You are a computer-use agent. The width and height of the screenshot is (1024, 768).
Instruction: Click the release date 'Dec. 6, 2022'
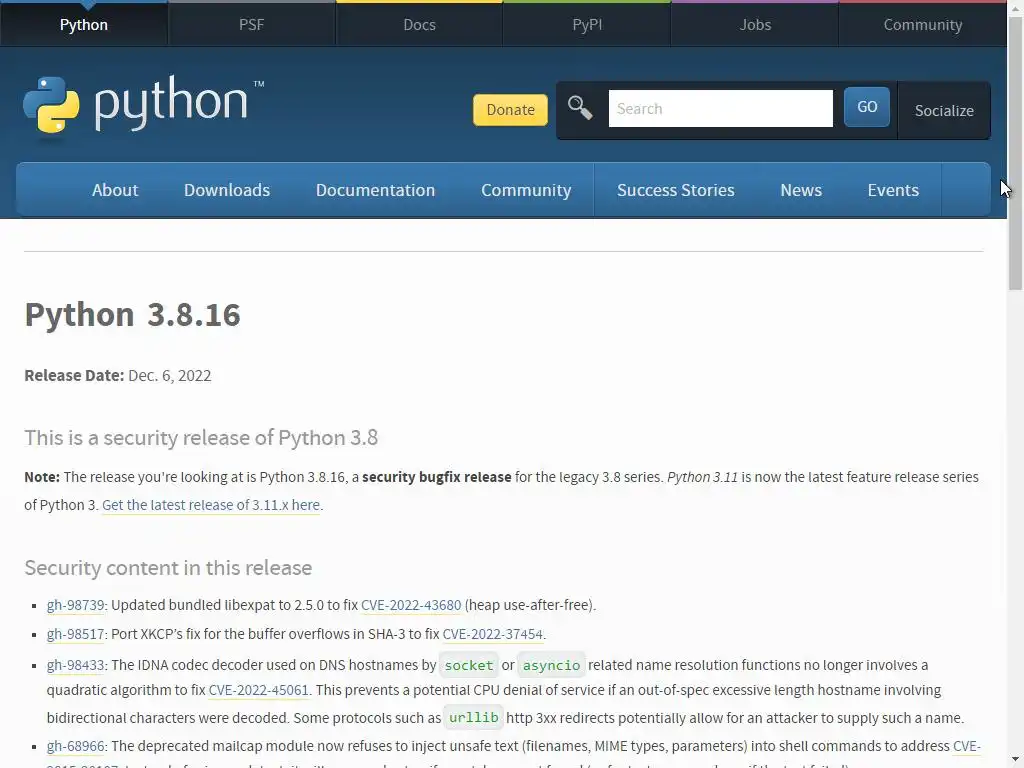[170, 376]
